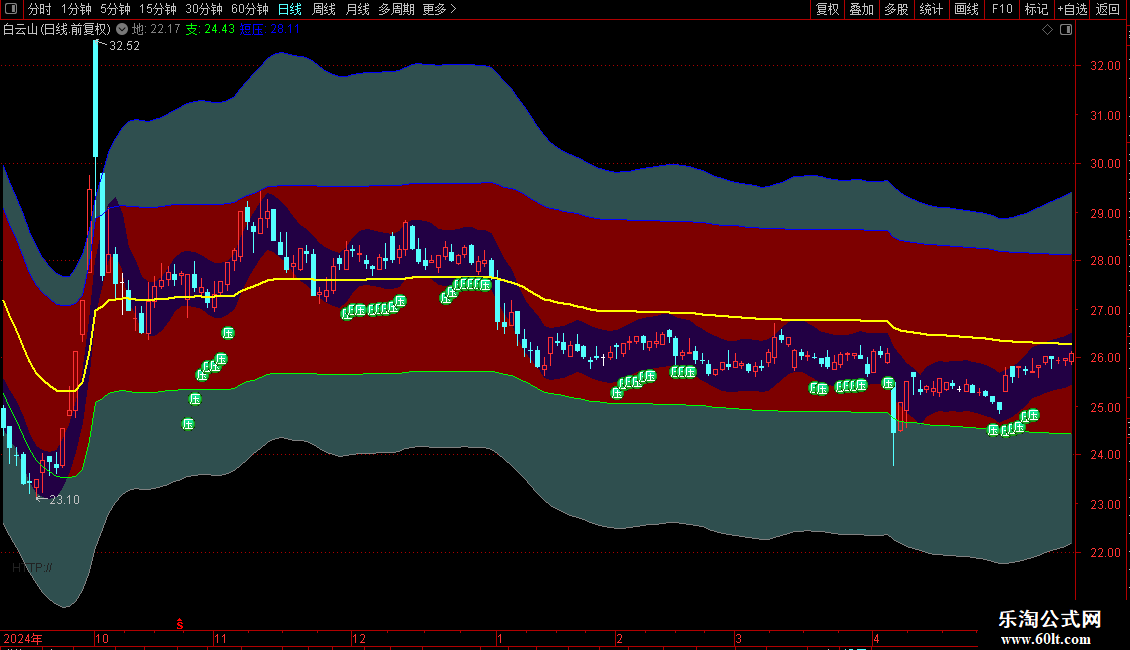Click the 23.10 low price label
This screenshot has width=1130, height=650.
point(64,499)
